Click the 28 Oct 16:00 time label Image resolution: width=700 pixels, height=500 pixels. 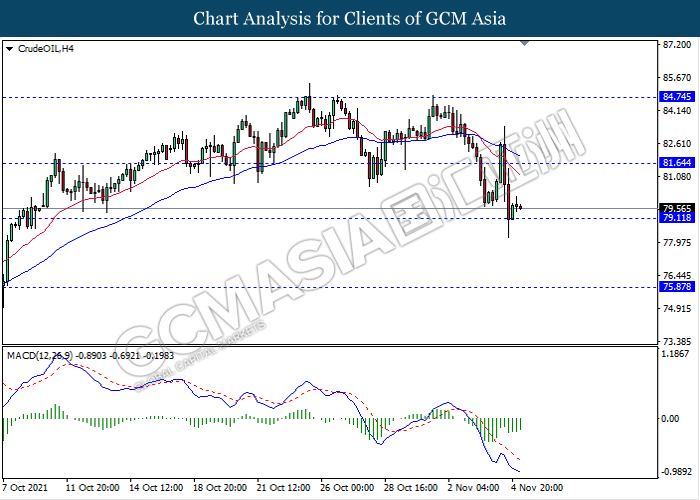(411, 488)
